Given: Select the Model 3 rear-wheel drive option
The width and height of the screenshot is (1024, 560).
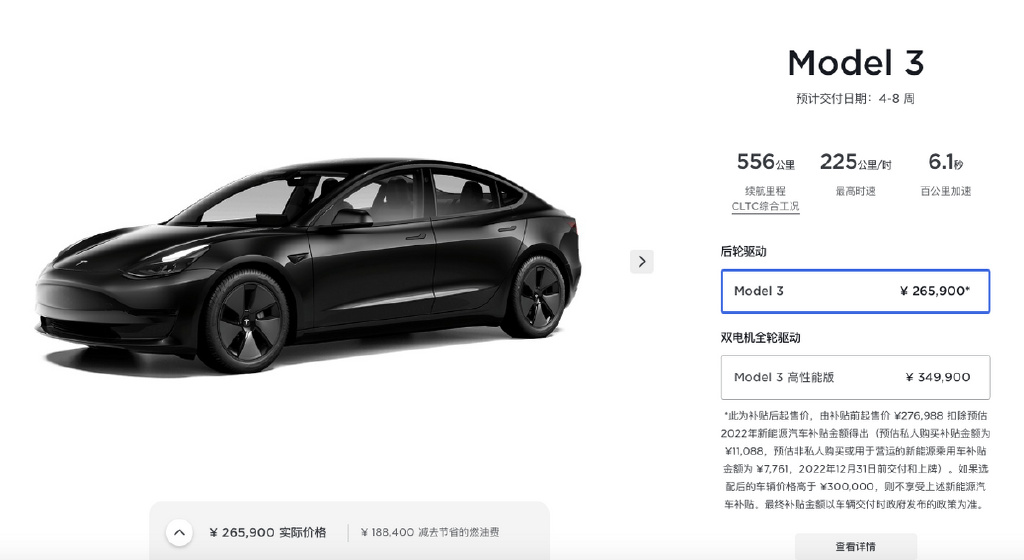Looking at the screenshot, I should (855, 291).
